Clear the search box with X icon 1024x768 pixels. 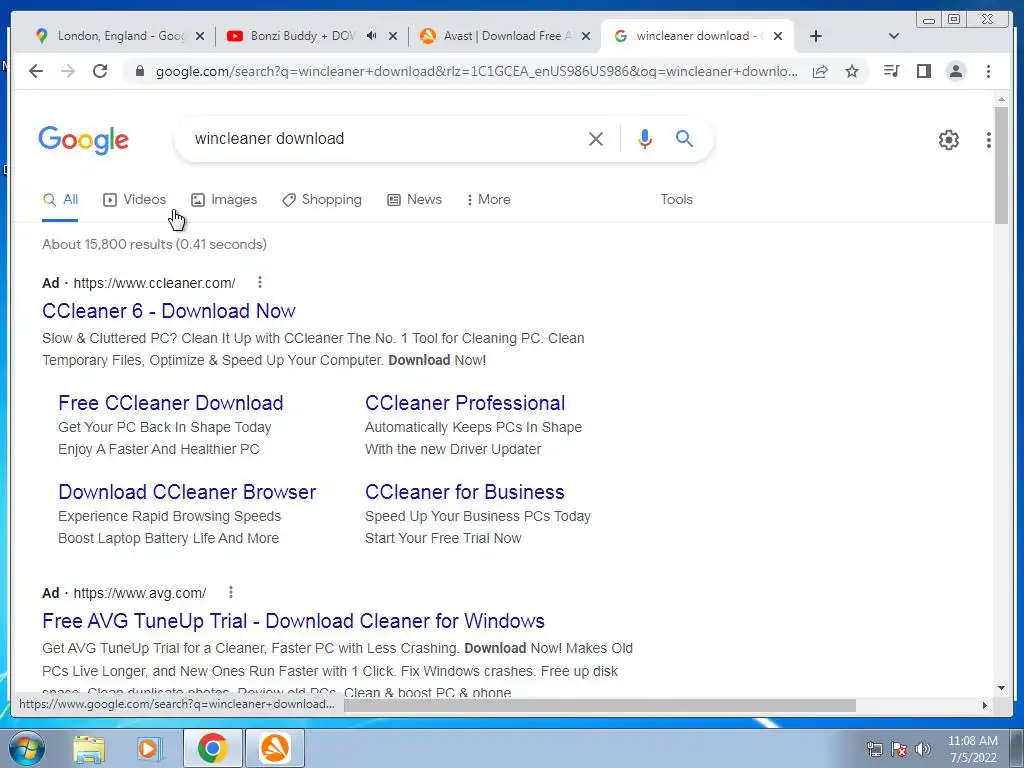click(596, 138)
